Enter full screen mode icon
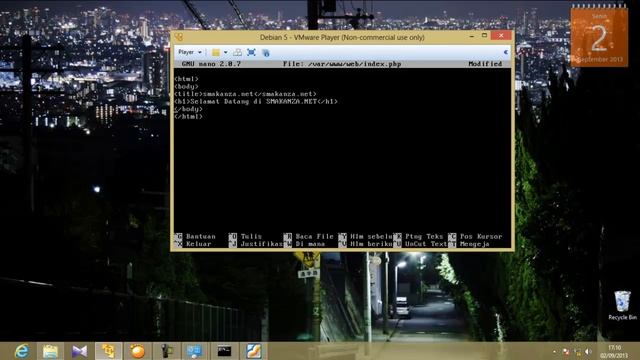Screen dimensions: 640x360 coord(251,52)
